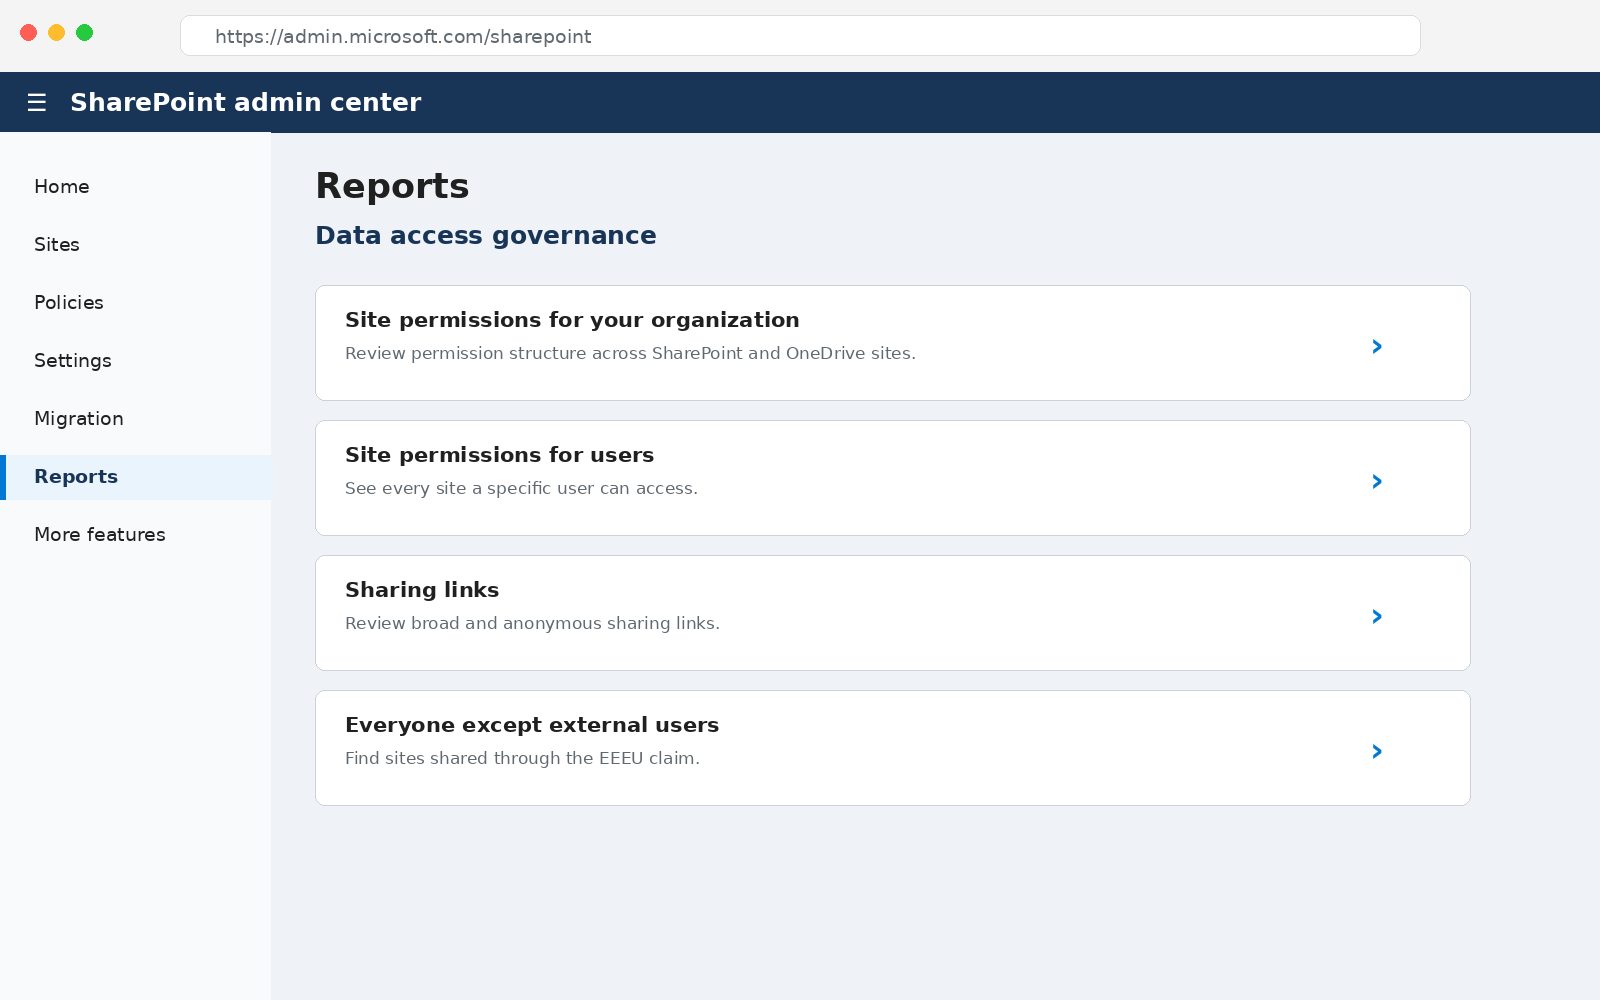Click the Data access governance heading
Viewport: 1600px width, 1000px height.
click(x=486, y=235)
